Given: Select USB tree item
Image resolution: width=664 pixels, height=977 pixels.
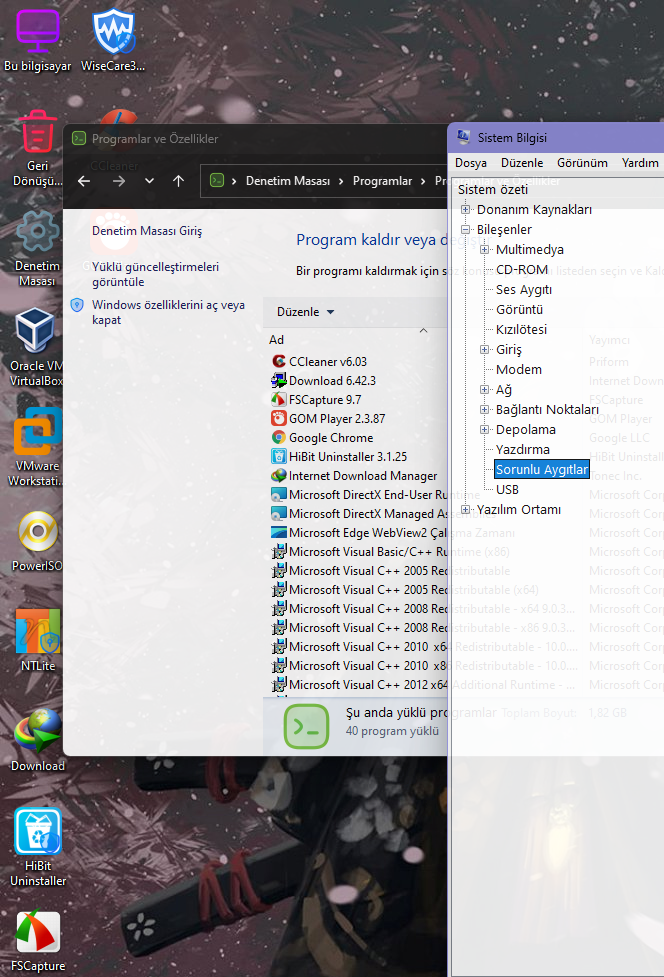Looking at the screenshot, I should 507,490.
